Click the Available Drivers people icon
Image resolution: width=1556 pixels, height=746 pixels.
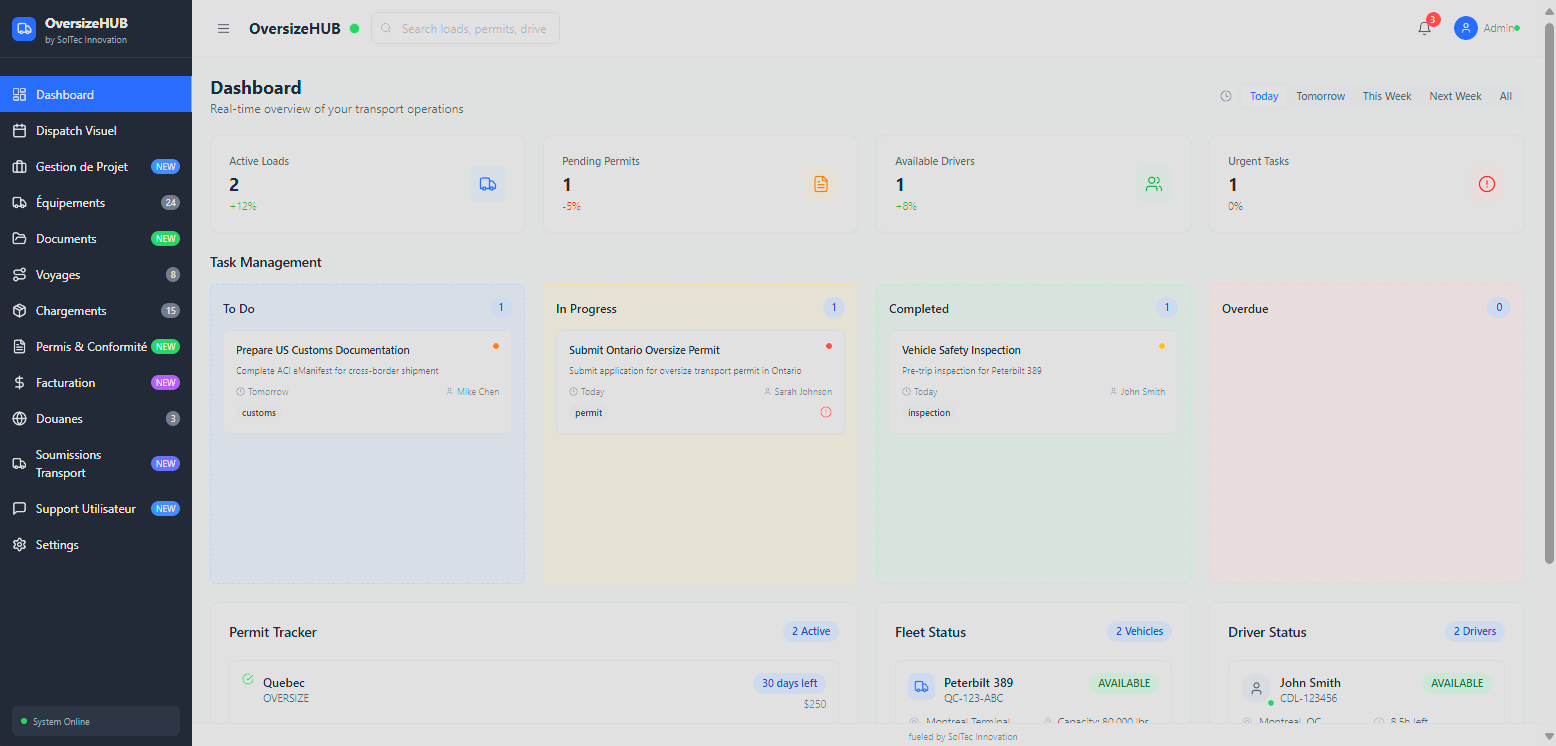point(1154,184)
